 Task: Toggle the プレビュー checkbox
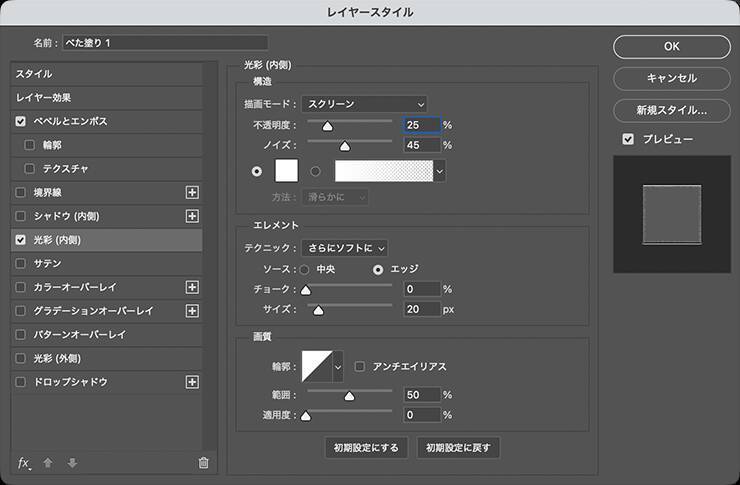pos(628,139)
